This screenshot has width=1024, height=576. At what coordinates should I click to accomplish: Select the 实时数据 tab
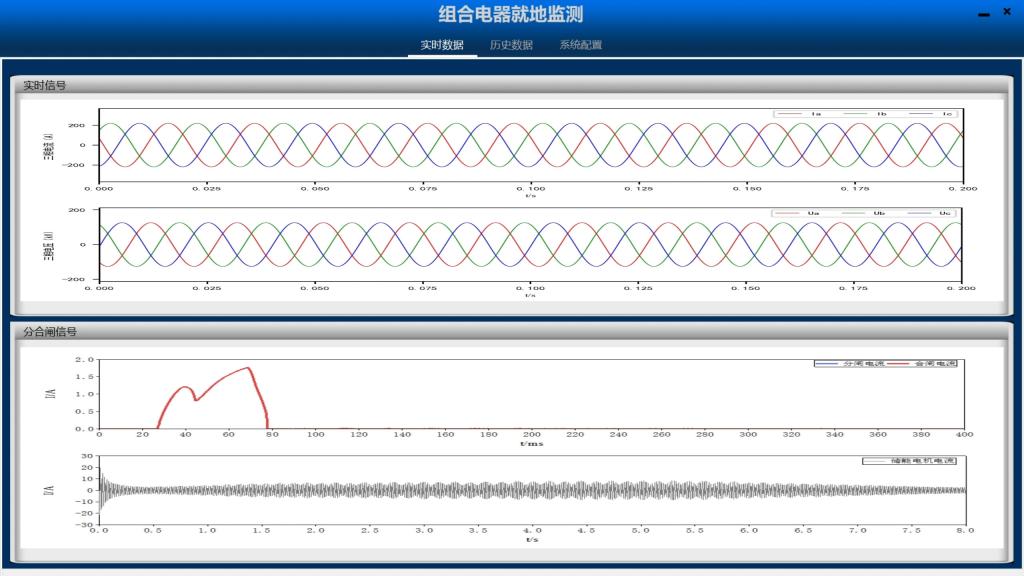(443, 44)
